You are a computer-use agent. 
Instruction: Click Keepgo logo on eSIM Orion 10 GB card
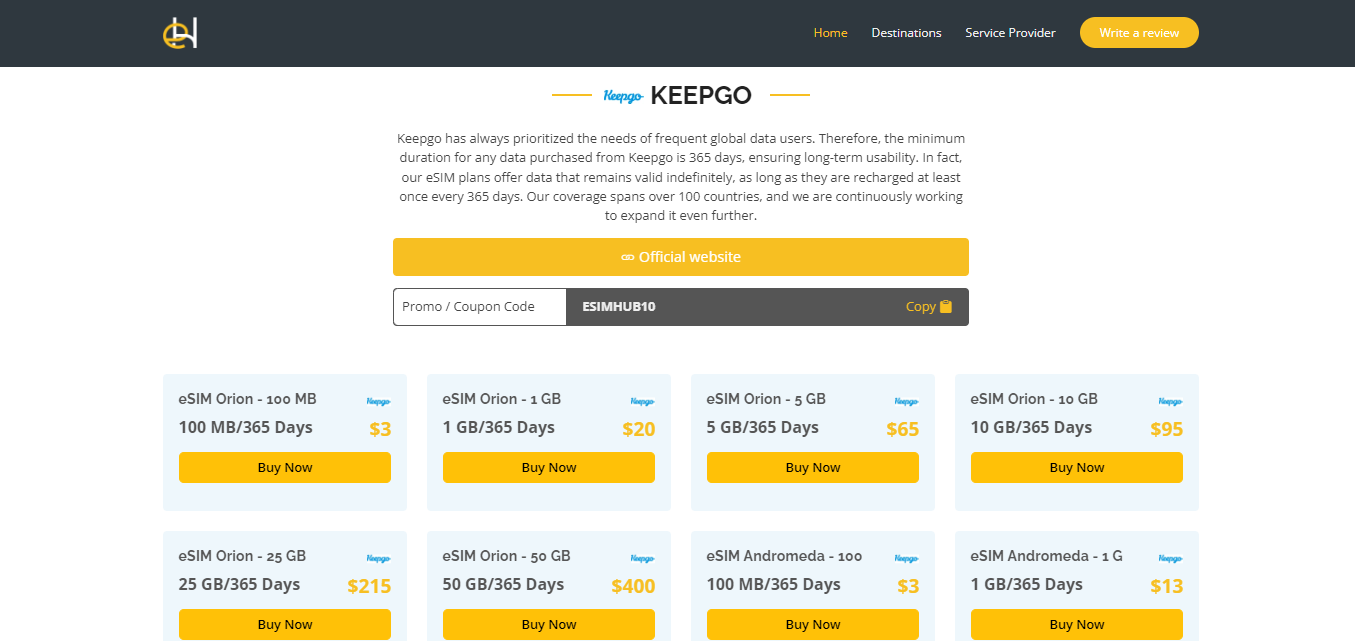(1170, 401)
